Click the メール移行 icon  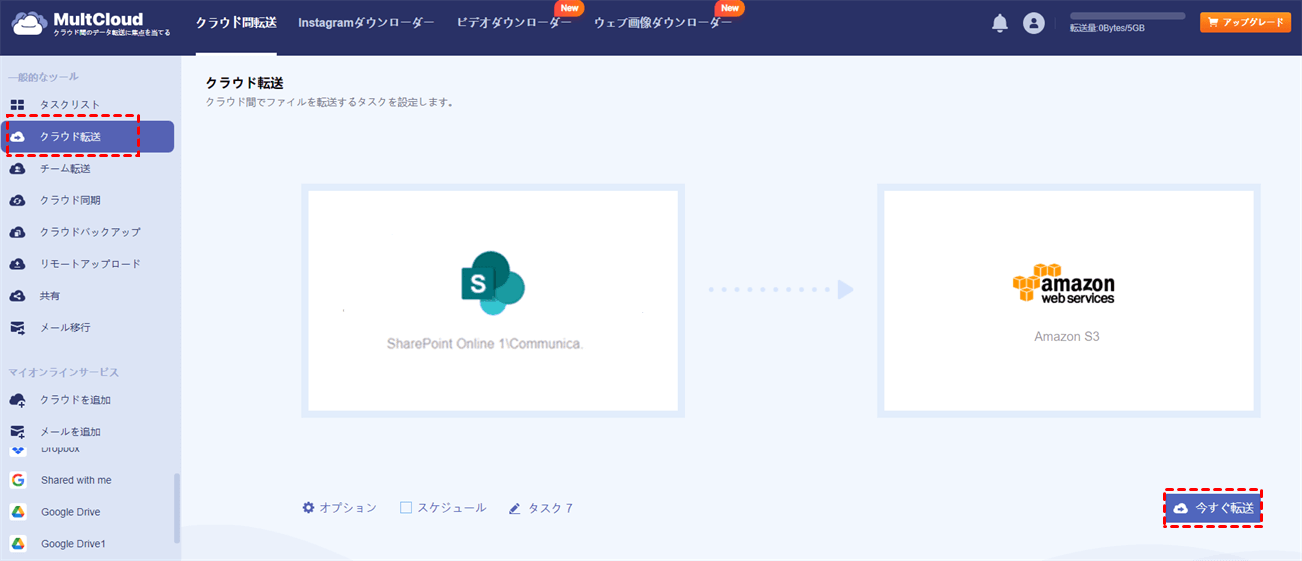coord(17,328)
